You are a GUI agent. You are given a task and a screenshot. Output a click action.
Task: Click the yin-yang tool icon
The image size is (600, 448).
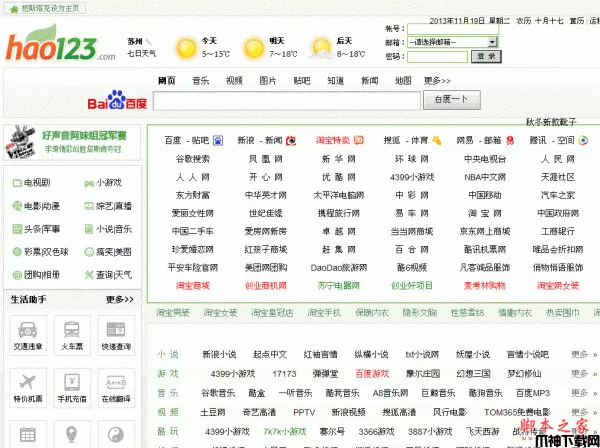[x=116, y=435]
